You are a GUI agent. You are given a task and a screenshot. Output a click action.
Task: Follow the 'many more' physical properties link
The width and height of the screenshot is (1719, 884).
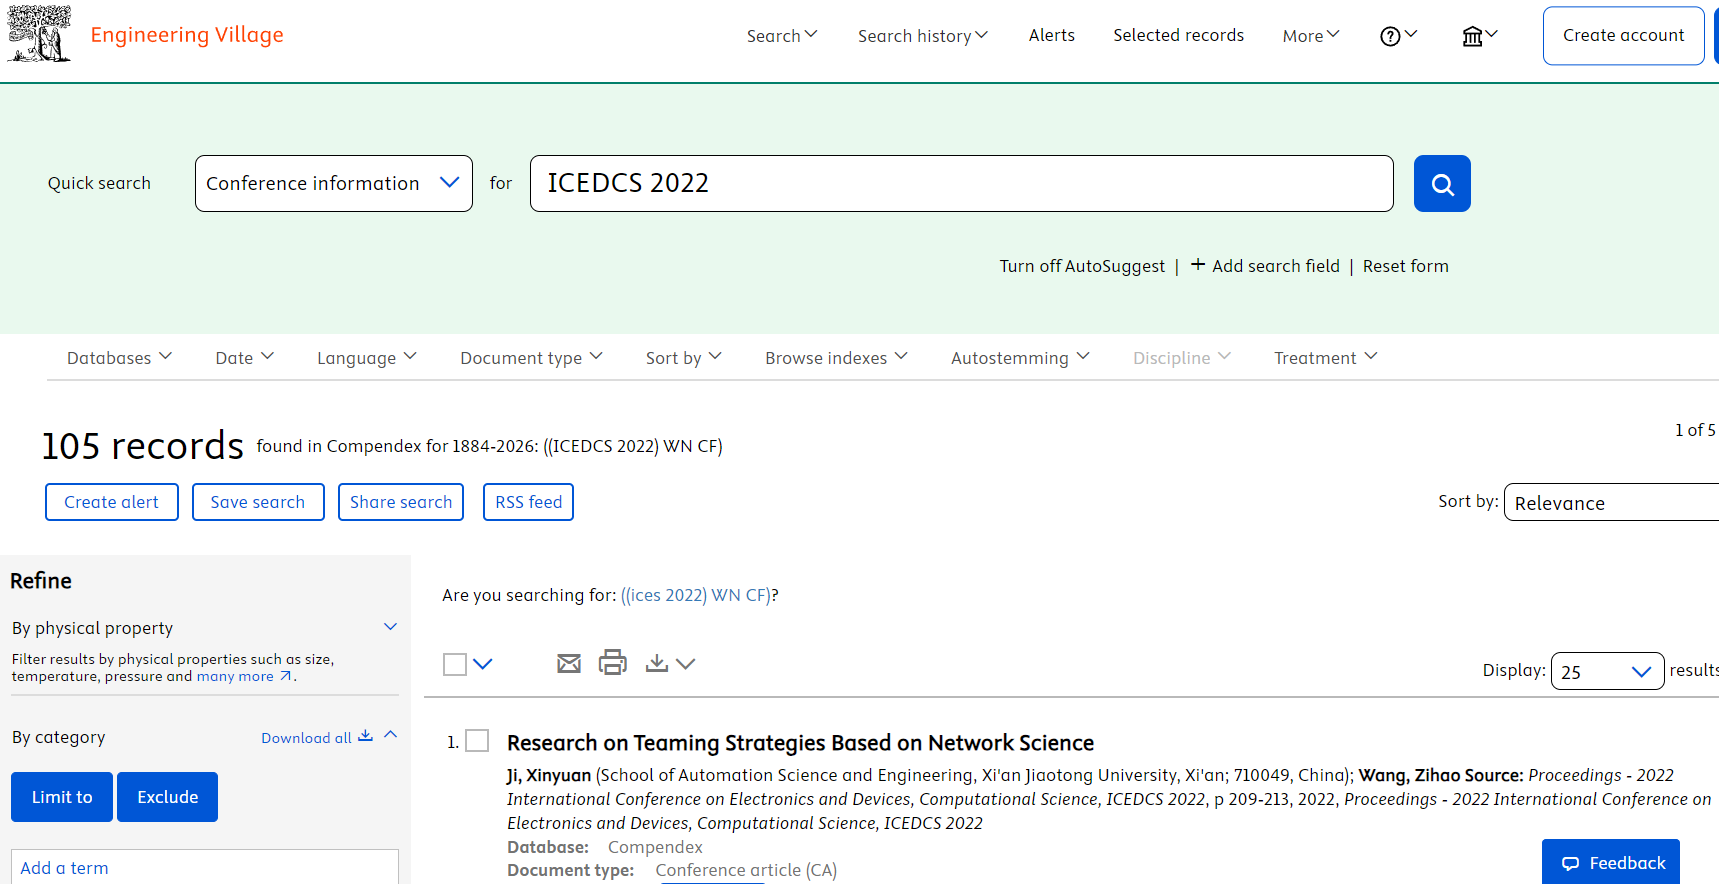click(x=244, y=676)
